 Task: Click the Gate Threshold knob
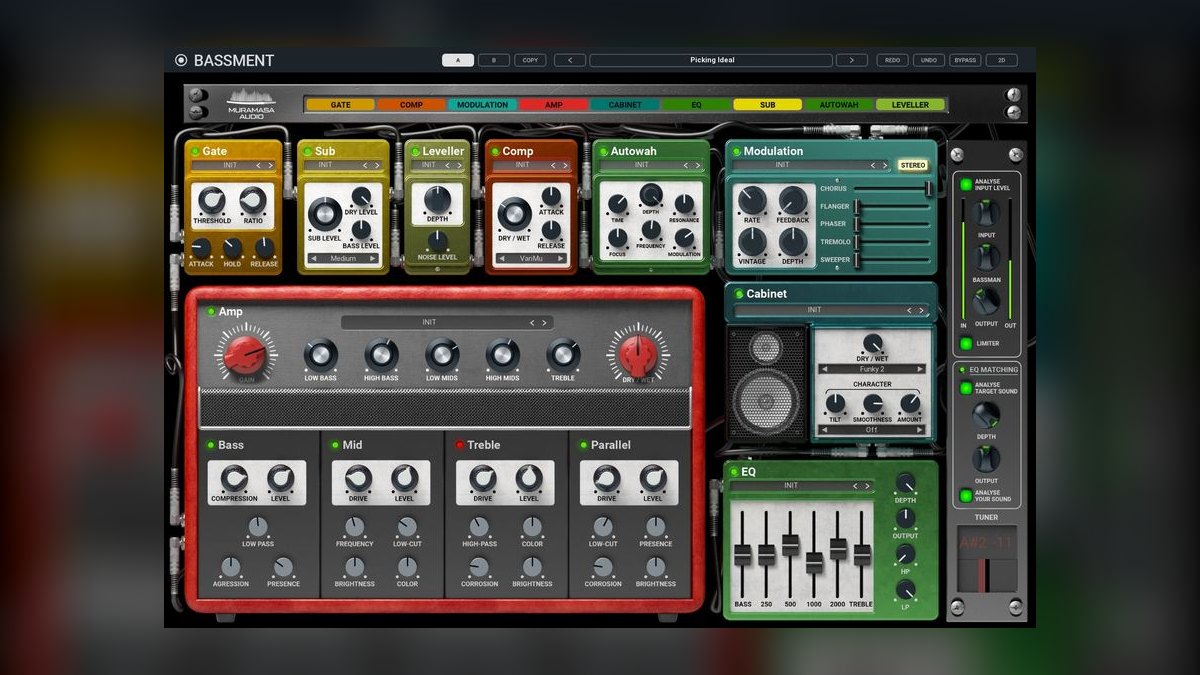coord(212,201)
